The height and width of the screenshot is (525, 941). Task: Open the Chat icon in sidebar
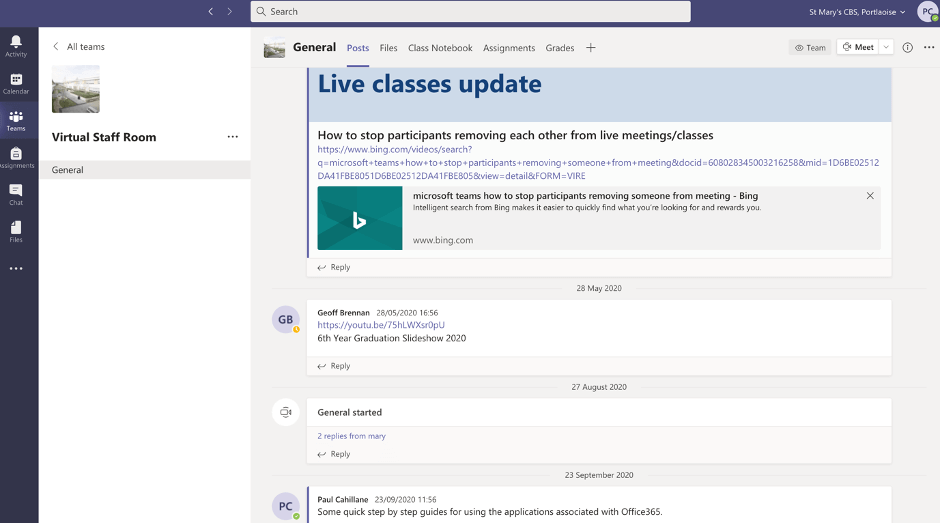point(16,194)
